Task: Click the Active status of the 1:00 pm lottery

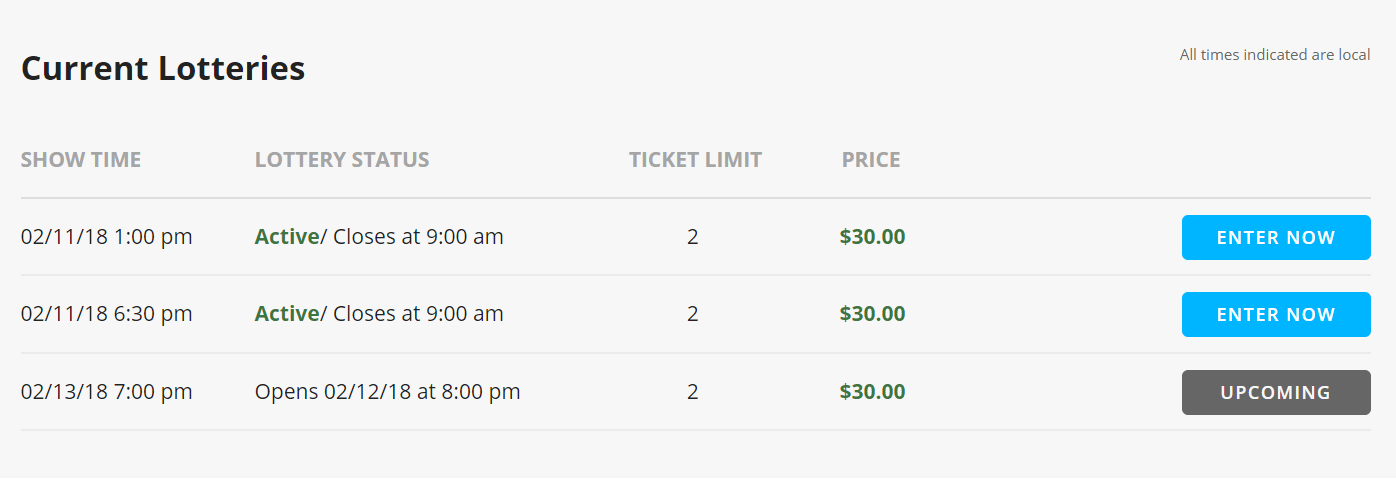Action: click(x=287, y=237)
